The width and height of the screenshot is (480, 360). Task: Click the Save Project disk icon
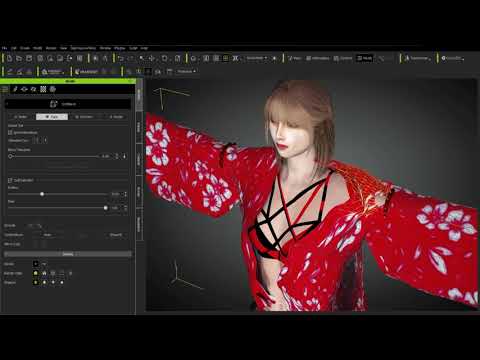coord(29,58)
